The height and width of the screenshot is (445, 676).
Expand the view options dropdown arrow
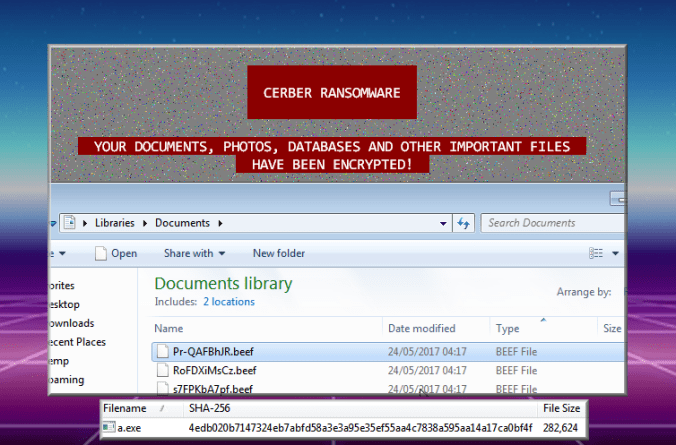click(x=616, y=253)
